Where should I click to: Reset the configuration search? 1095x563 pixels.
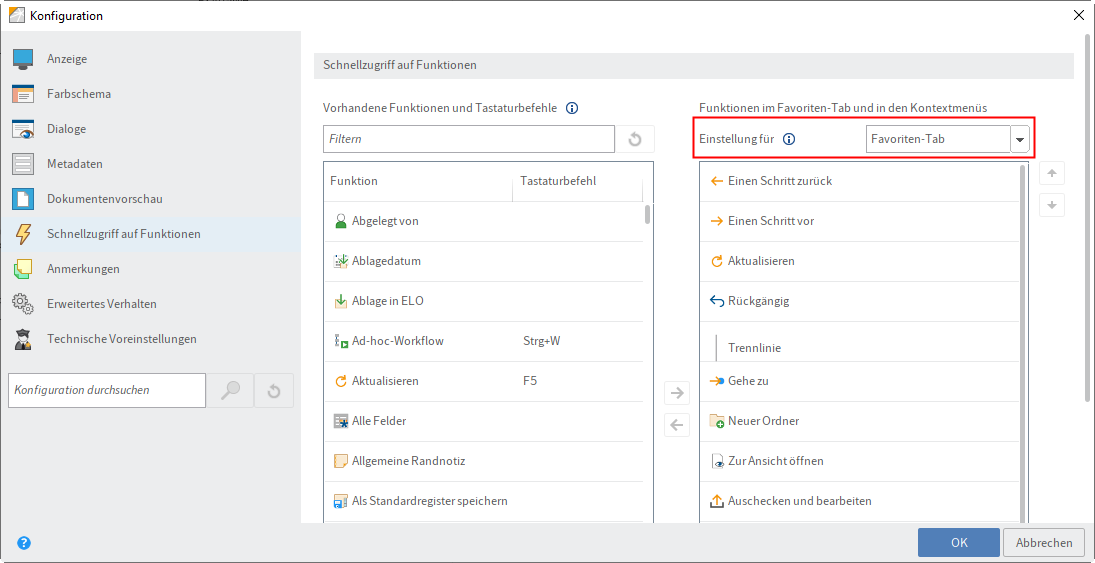[274, 390]
